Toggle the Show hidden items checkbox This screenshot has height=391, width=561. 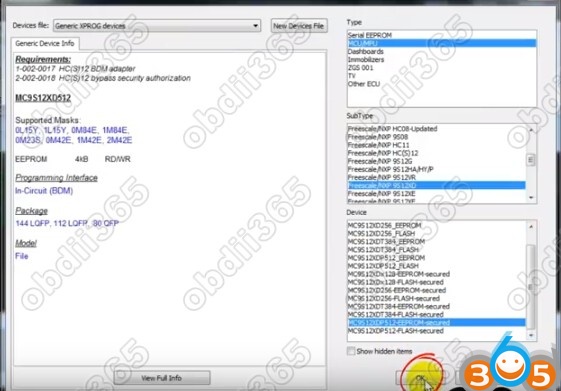click(351, 351)
